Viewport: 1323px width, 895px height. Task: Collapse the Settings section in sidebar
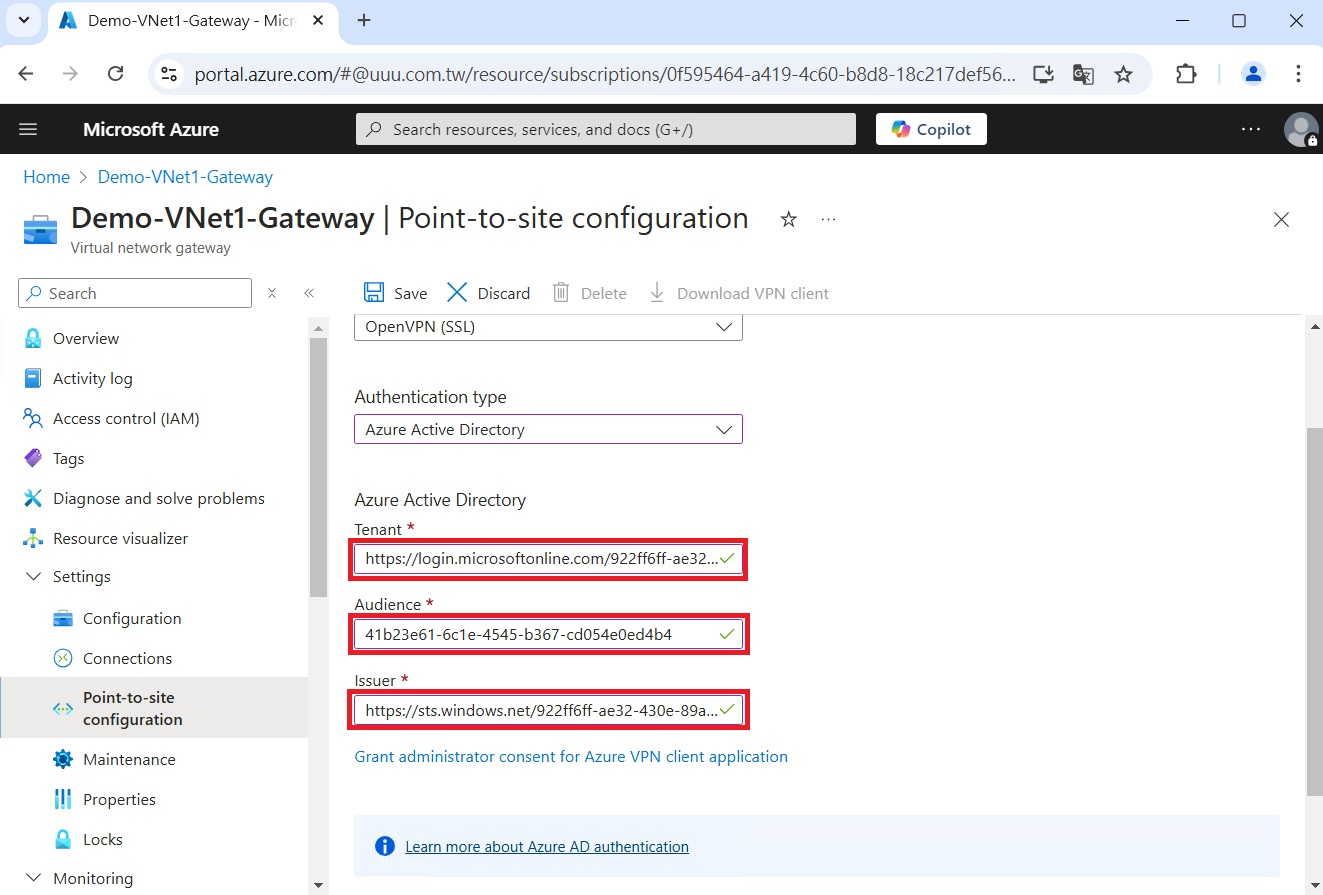[34, 577]
